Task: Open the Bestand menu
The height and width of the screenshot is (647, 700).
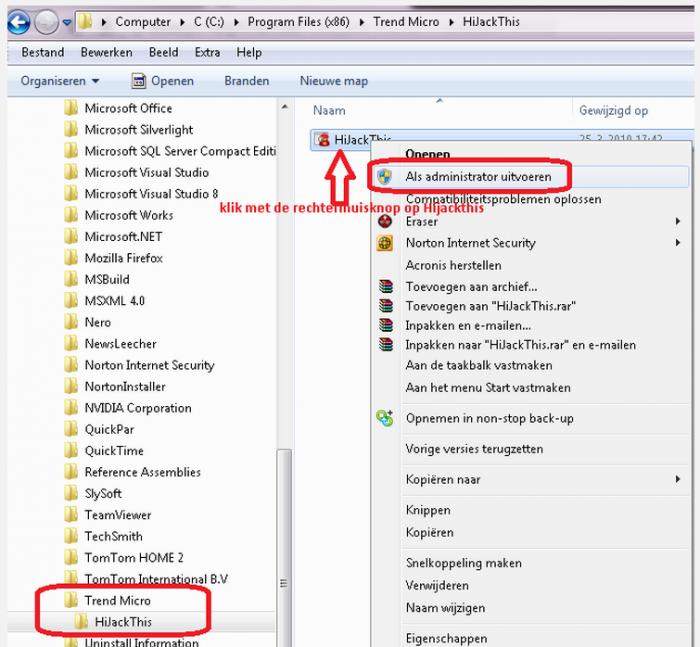Action: tap(43, 52)
